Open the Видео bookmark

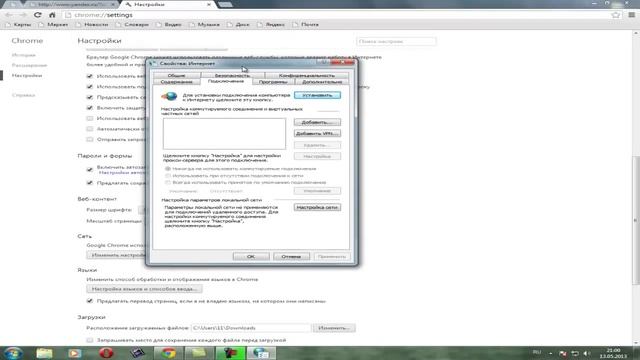pos(169,25)
